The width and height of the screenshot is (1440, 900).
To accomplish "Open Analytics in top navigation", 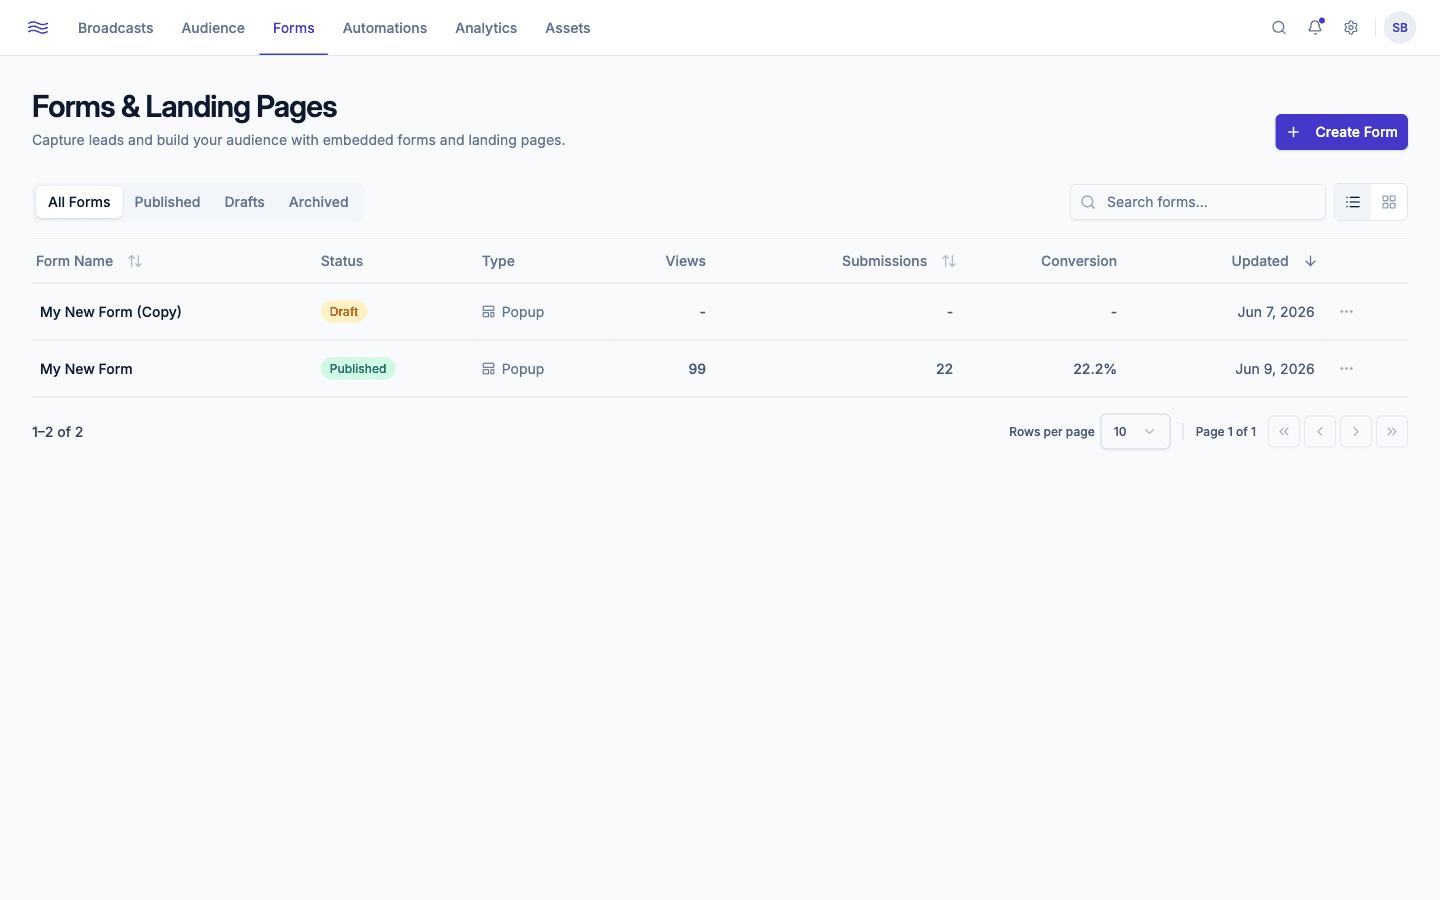I will coord(486,28).
